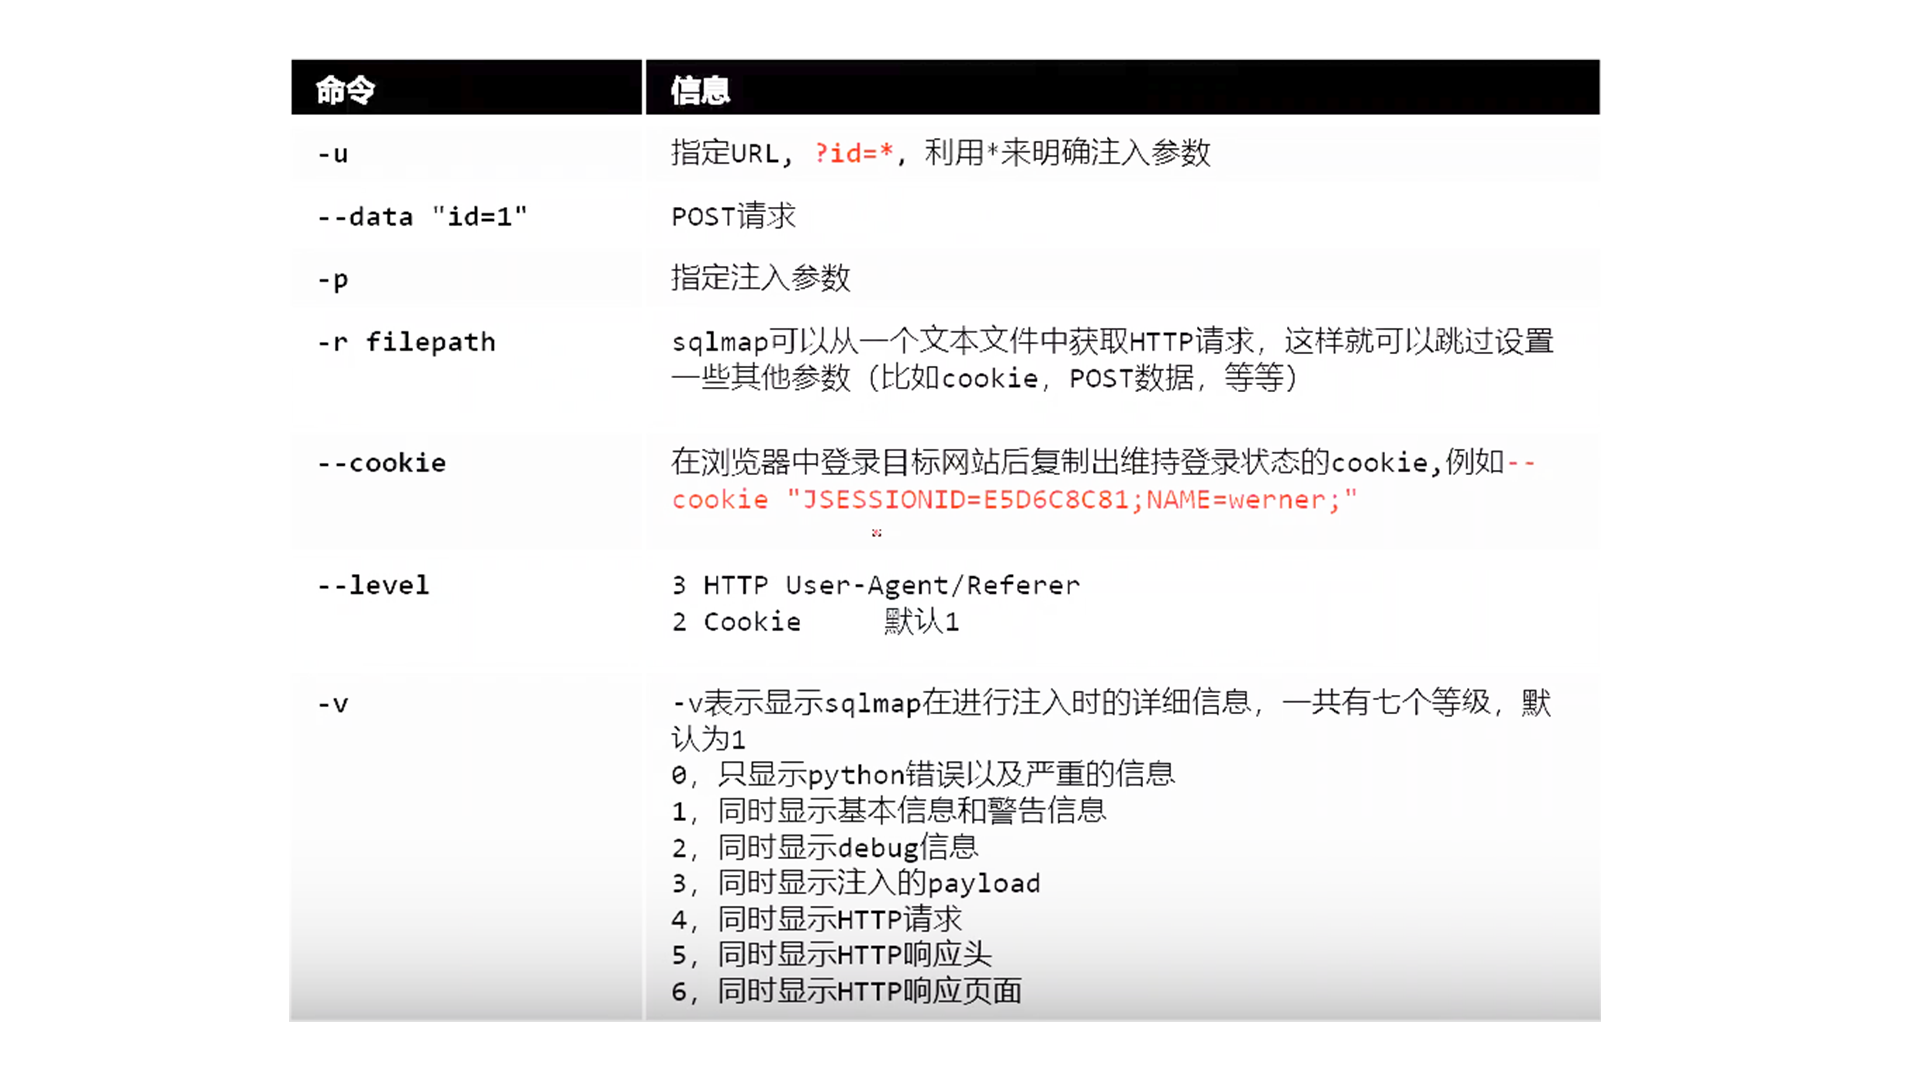1920x1080 pixels.
Task: Click the 信息 column header
Action: (1123, 88)
